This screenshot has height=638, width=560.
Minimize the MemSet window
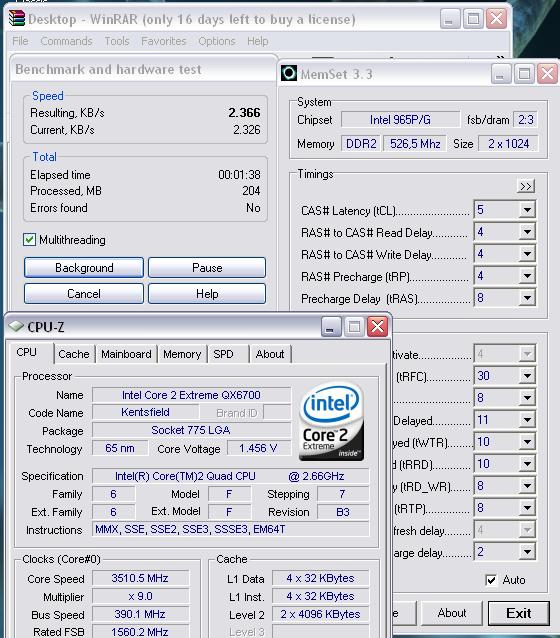tap(501, 74)
